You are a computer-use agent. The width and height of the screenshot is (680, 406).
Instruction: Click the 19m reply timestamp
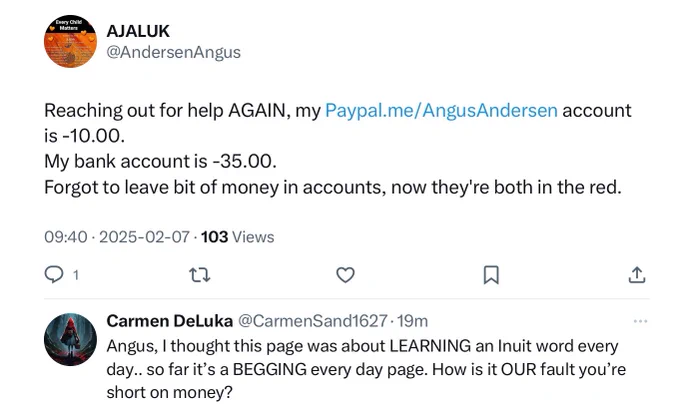(412, 321)
